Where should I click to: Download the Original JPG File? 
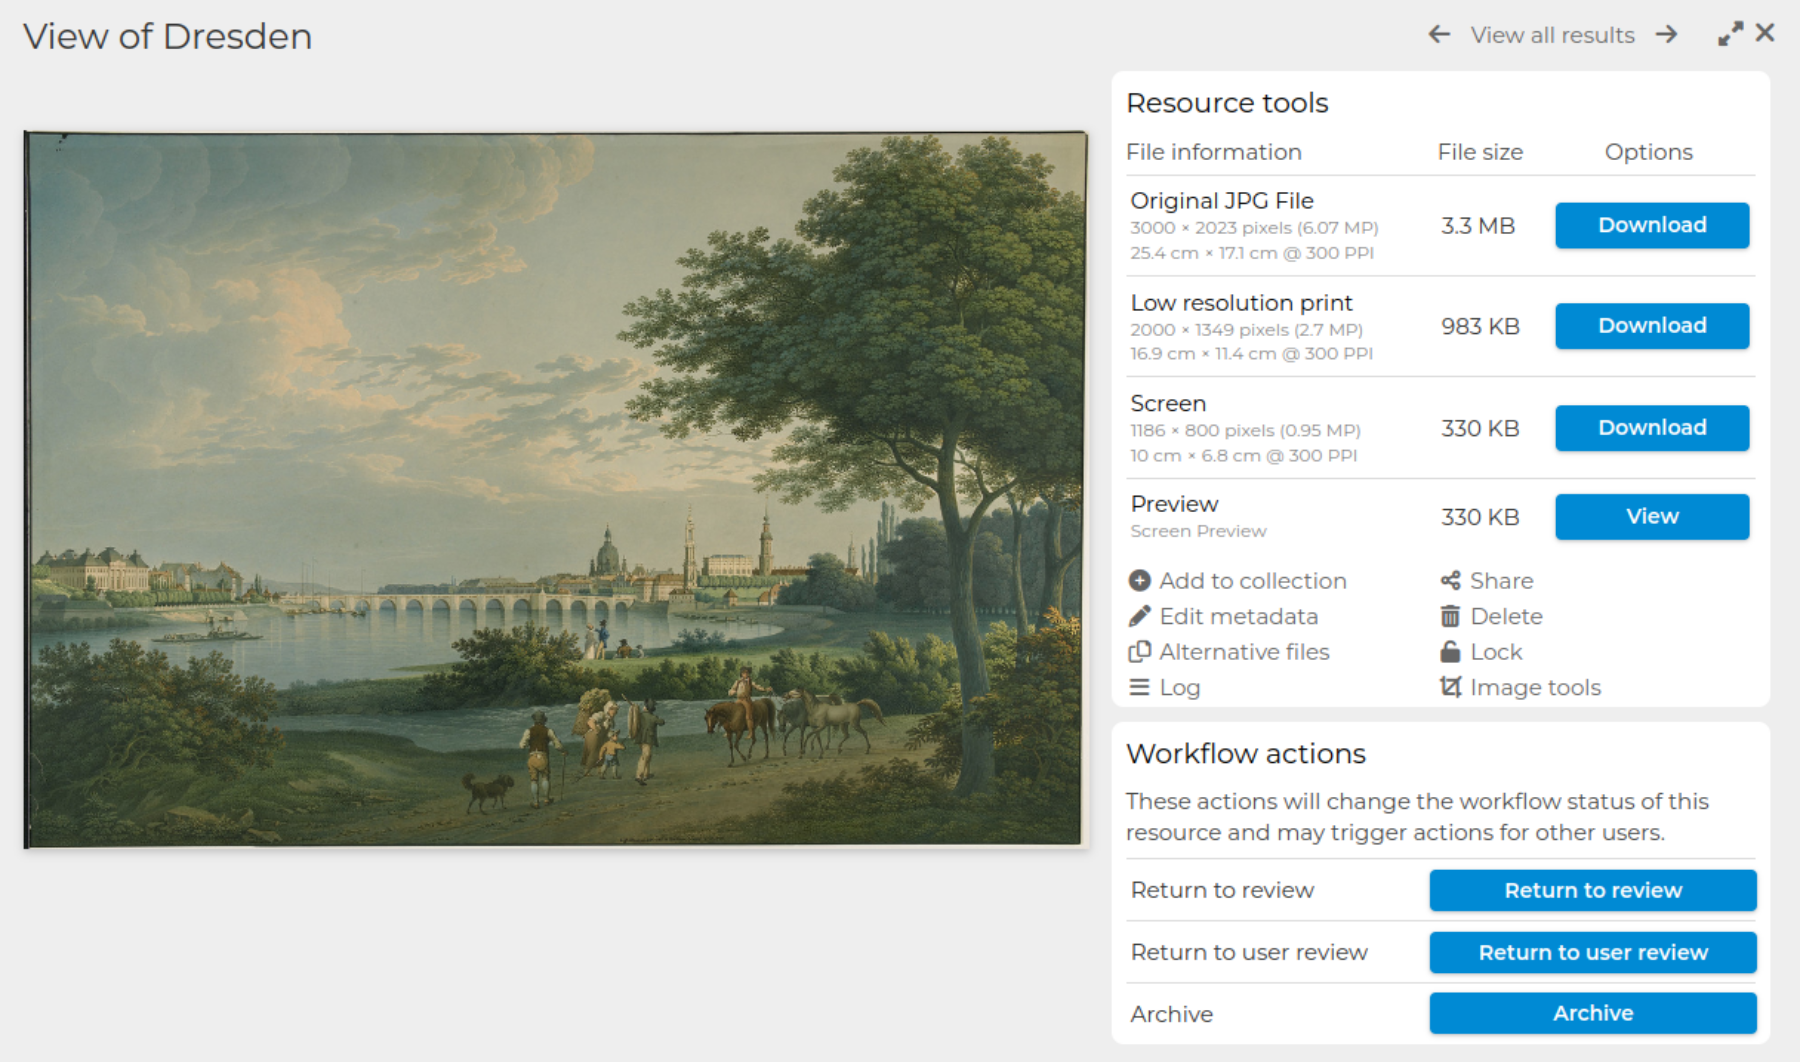click(x=1652, y=225)
